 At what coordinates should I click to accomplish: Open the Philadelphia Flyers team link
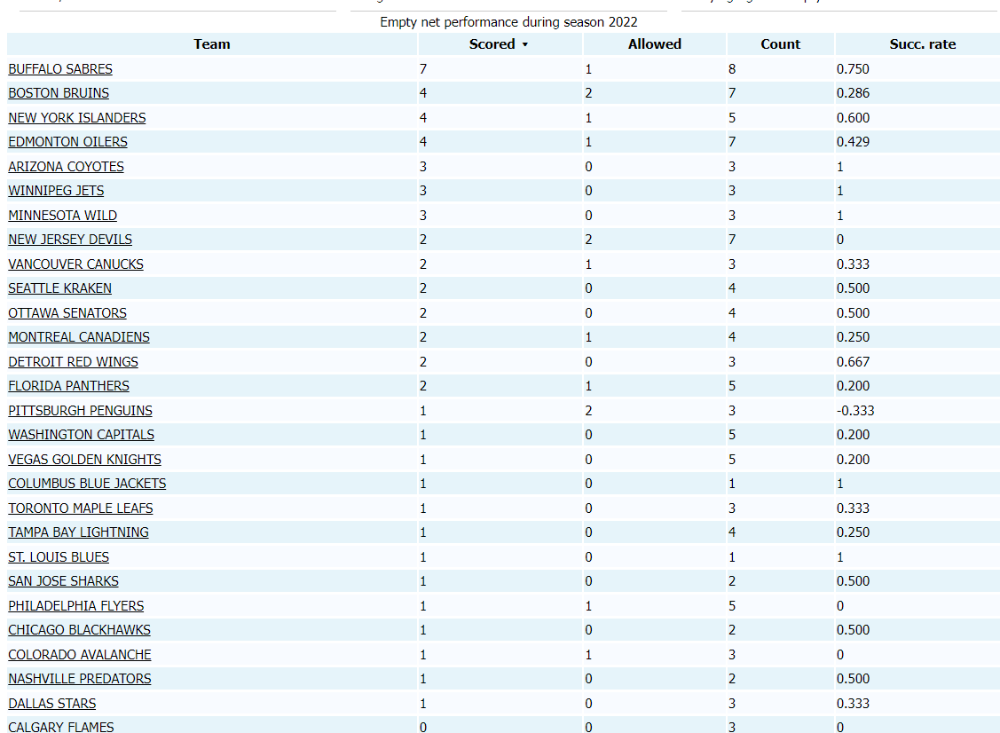click(x=76, y=606)
